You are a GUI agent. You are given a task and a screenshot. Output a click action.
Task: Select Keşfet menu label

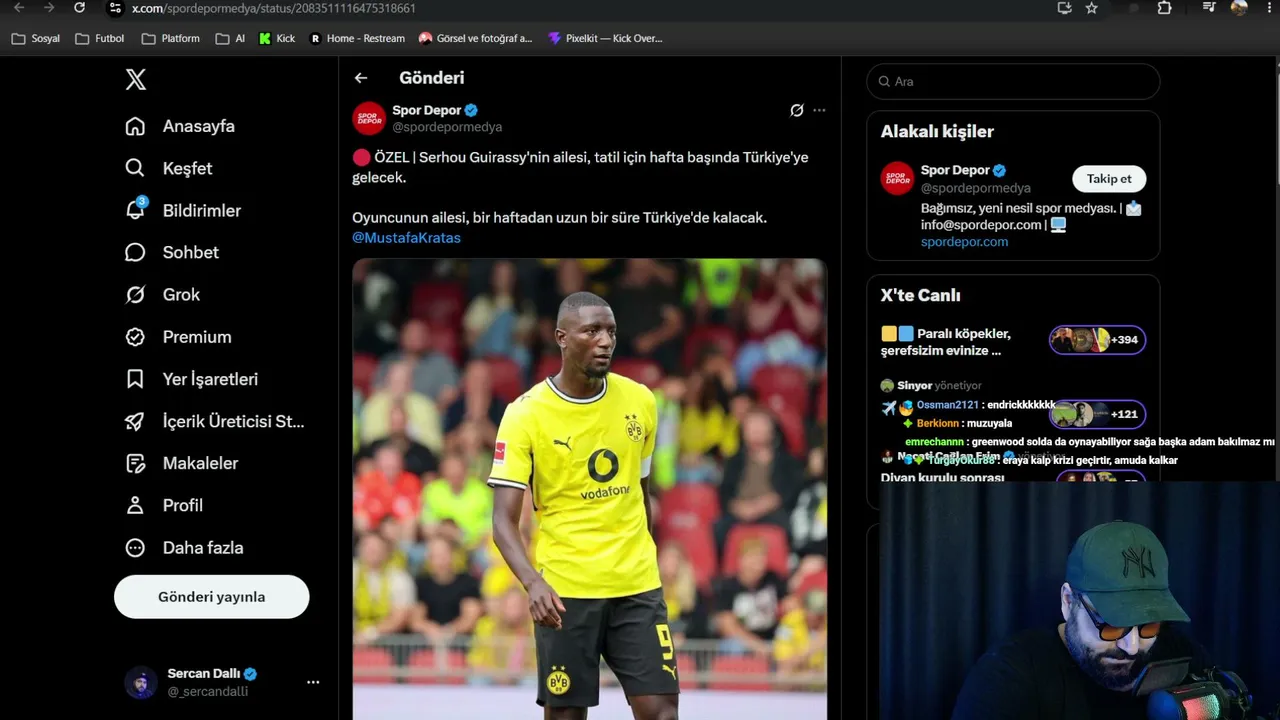click(187, 168)
